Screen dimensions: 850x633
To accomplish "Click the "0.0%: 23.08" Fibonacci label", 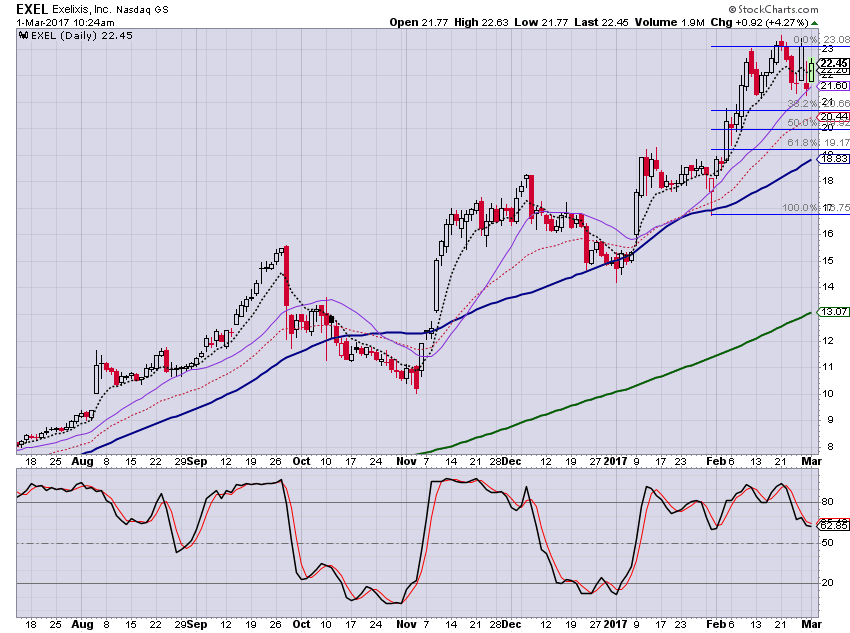I will tap(821, 40).
